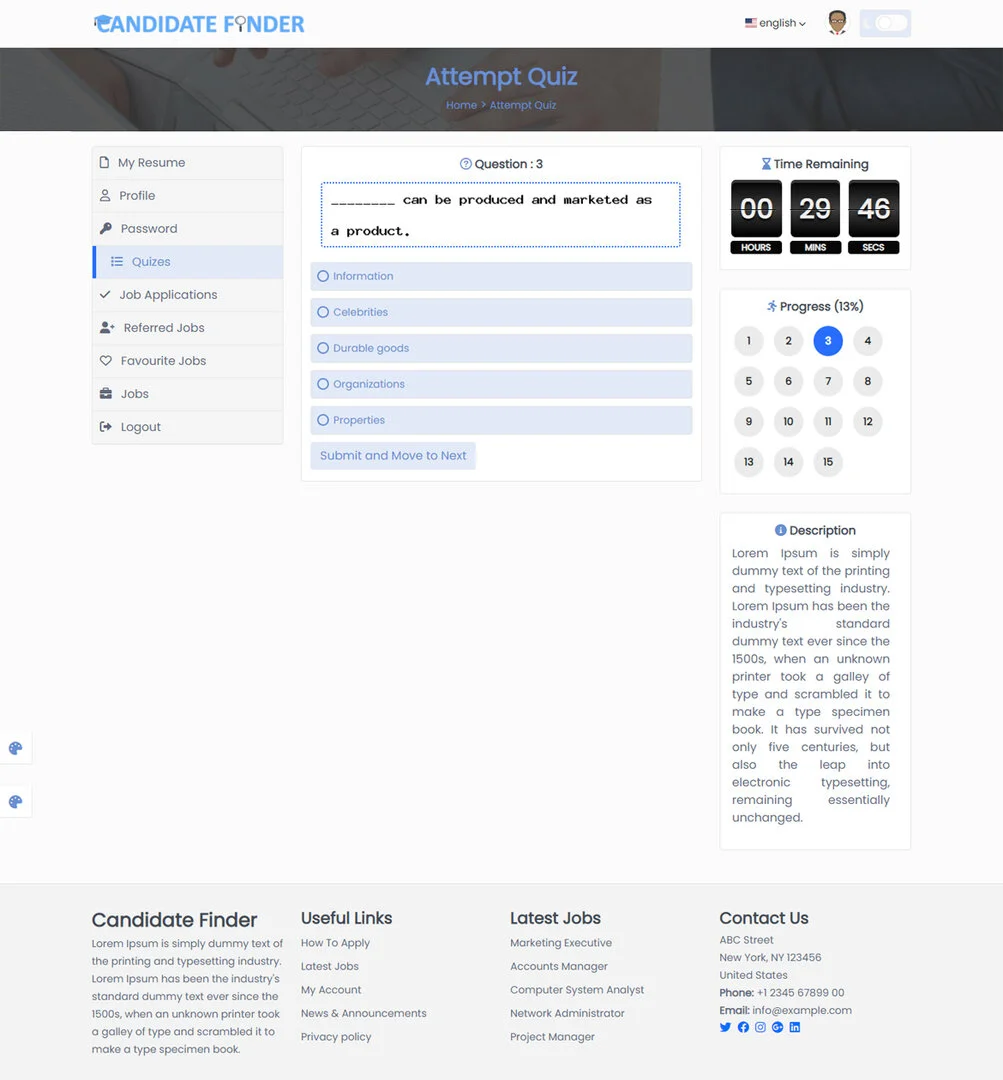Toggle the dark mode switch in header

click(885, 23)
